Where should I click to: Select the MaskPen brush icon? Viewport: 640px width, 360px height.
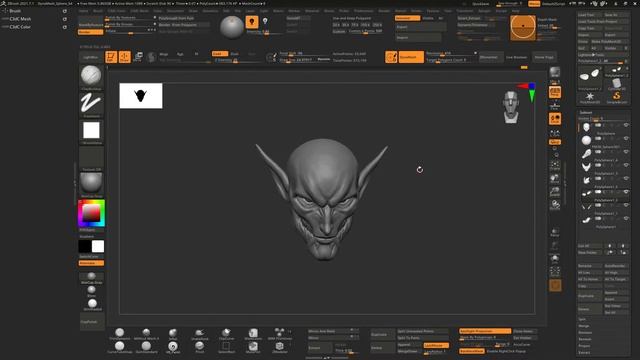point(253,347)
